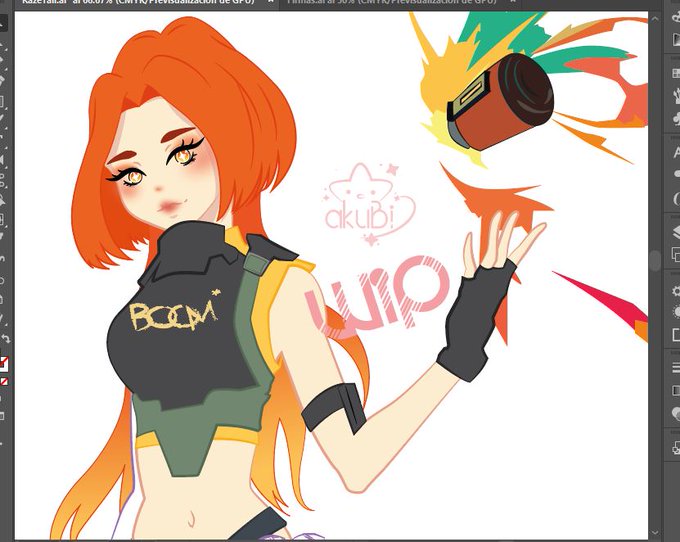Click the vertical scrollbar thumb

coord(655,259)
